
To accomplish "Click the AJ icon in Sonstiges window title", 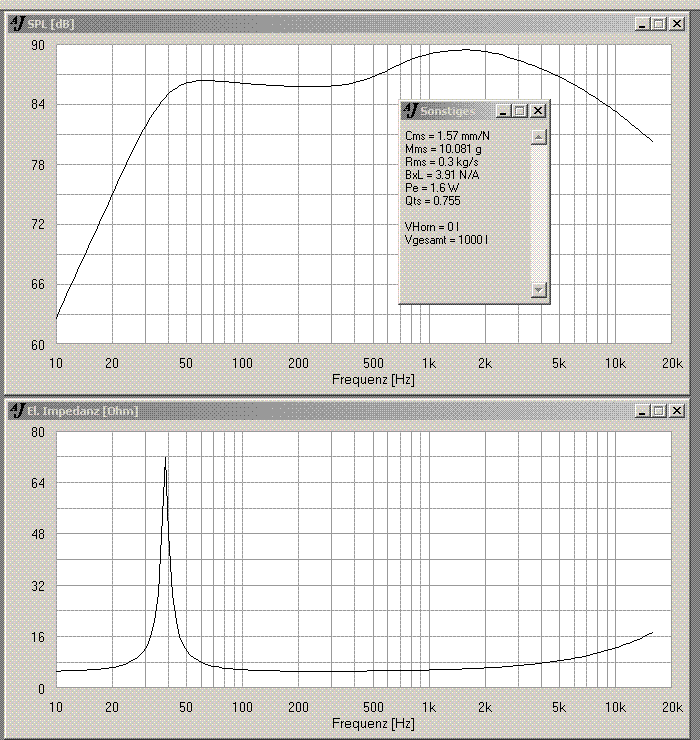I will coord(411,110).
